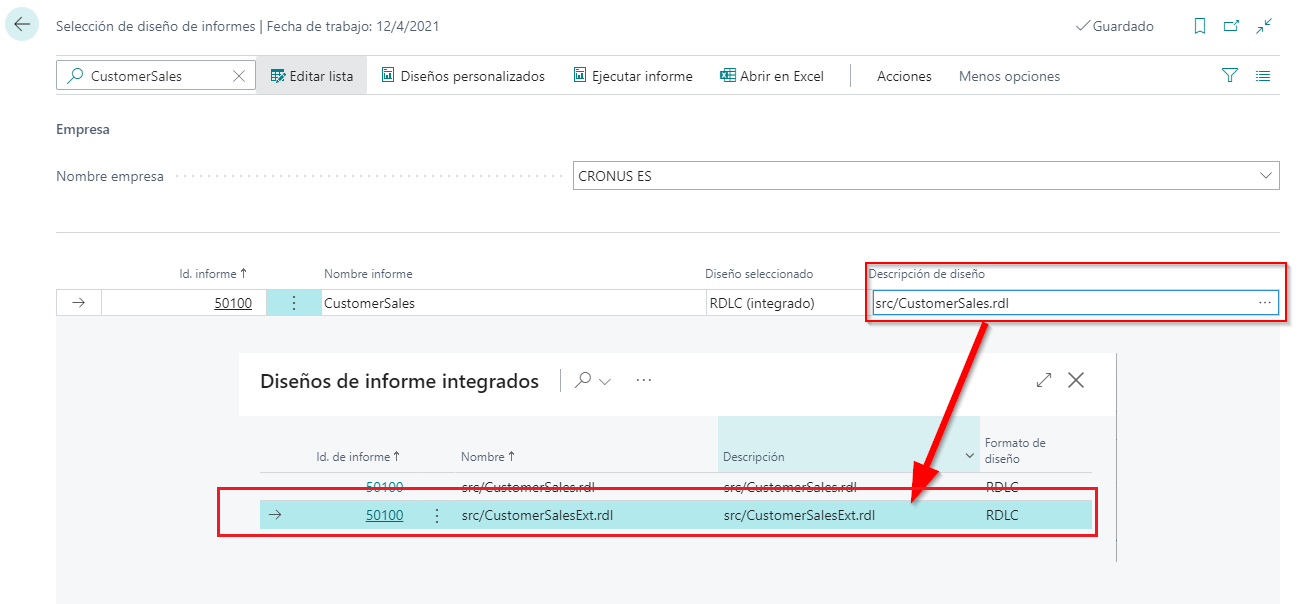Click Diseño seleccionado column header
The width and height of the screenshot is (1298, 604).
(x=759, y=273)
